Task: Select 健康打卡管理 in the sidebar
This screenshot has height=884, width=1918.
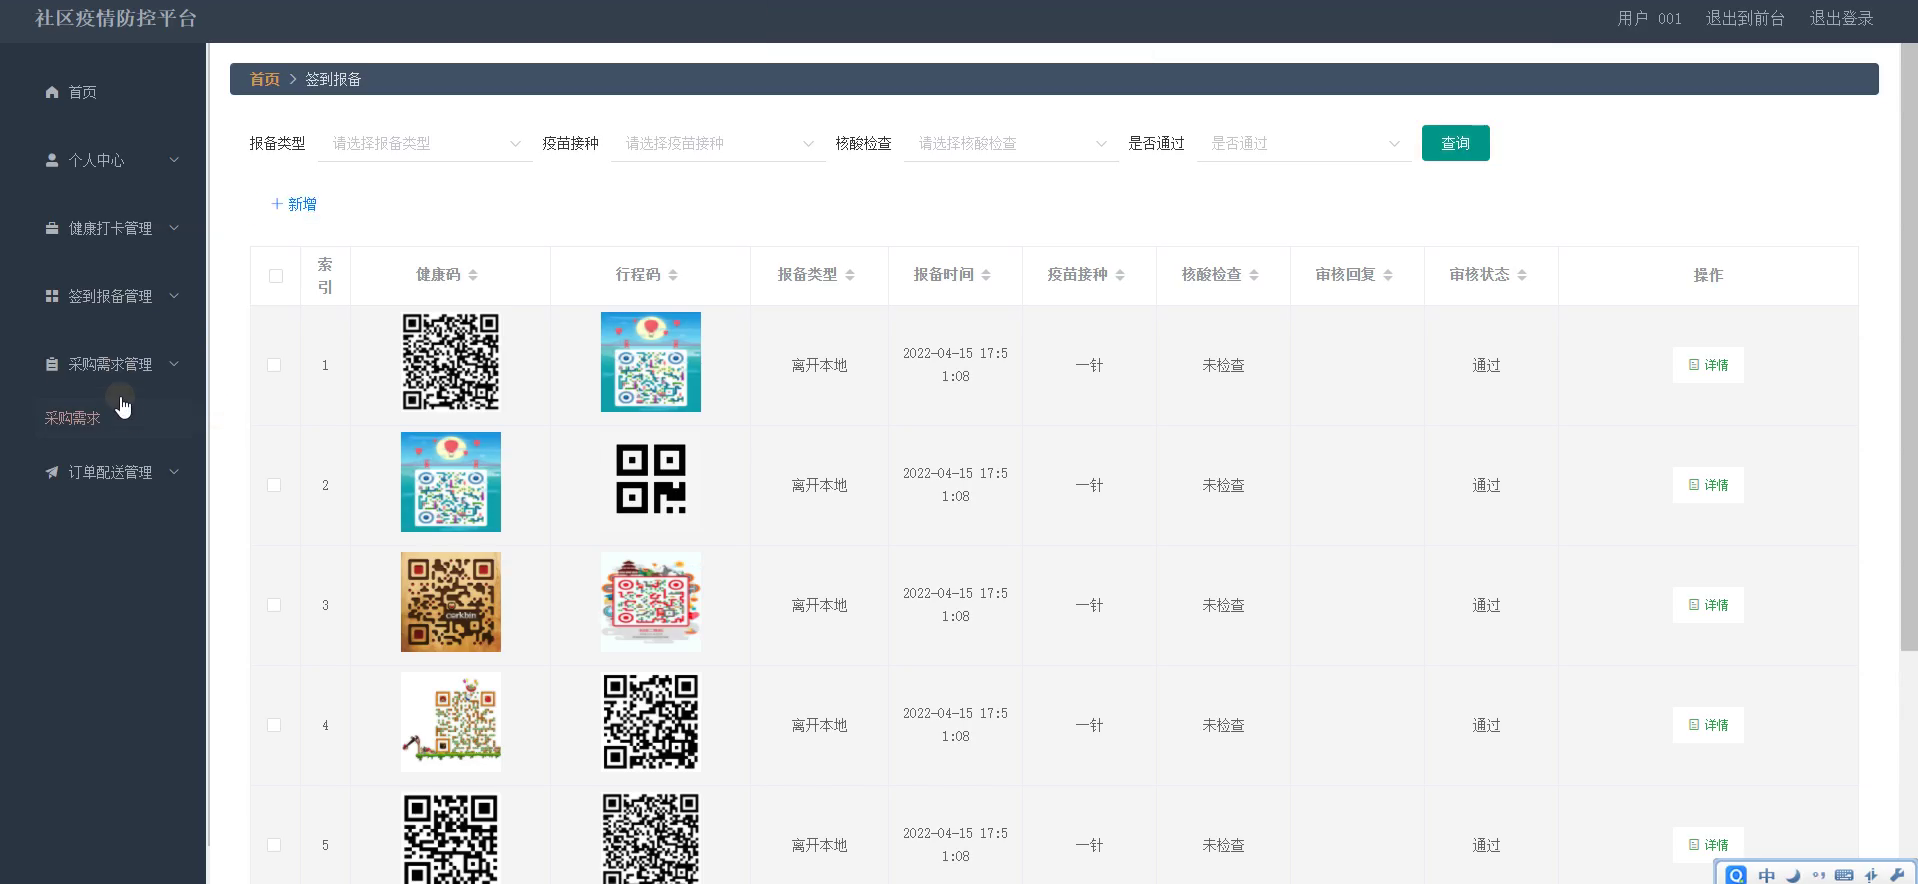Action: tap(110, 228)
